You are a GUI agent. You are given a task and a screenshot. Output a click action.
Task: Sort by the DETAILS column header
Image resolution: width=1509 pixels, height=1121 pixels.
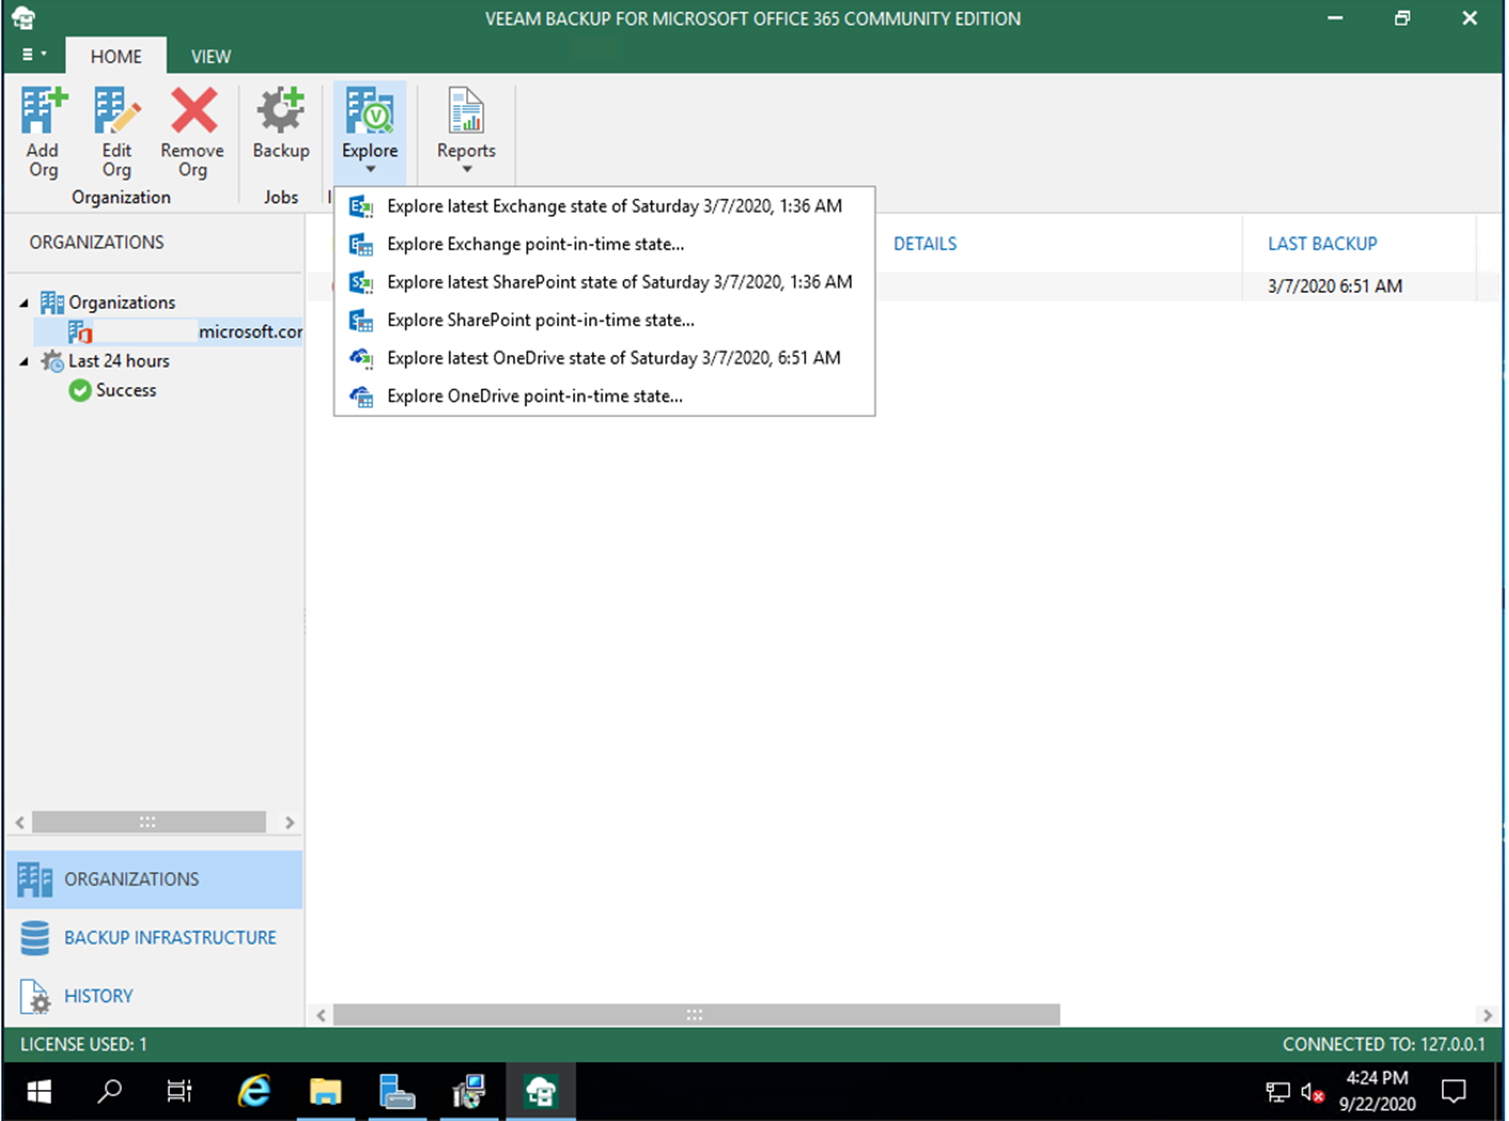pyautogui.click(x=925, y=244)
